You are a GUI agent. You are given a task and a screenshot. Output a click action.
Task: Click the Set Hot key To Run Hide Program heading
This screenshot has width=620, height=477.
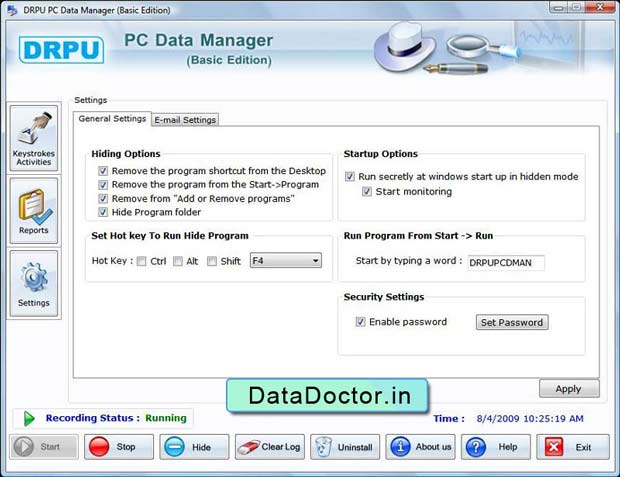170,236
